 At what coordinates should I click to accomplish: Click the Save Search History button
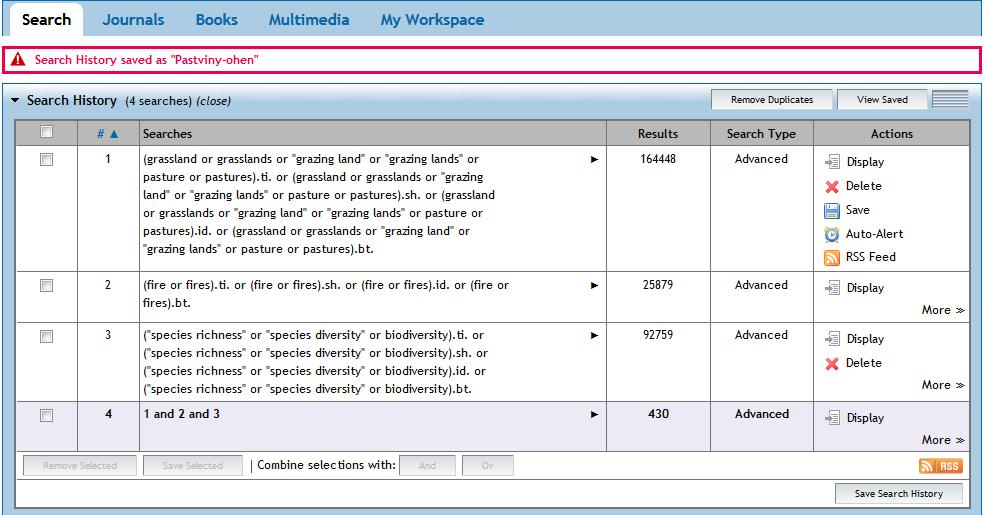click(899, 494)
